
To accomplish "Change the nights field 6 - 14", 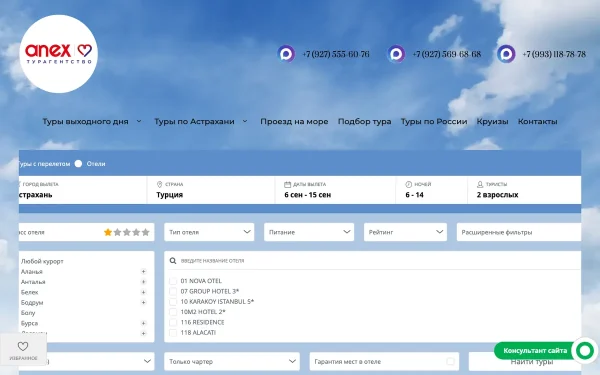I will [x=432, y=190].
